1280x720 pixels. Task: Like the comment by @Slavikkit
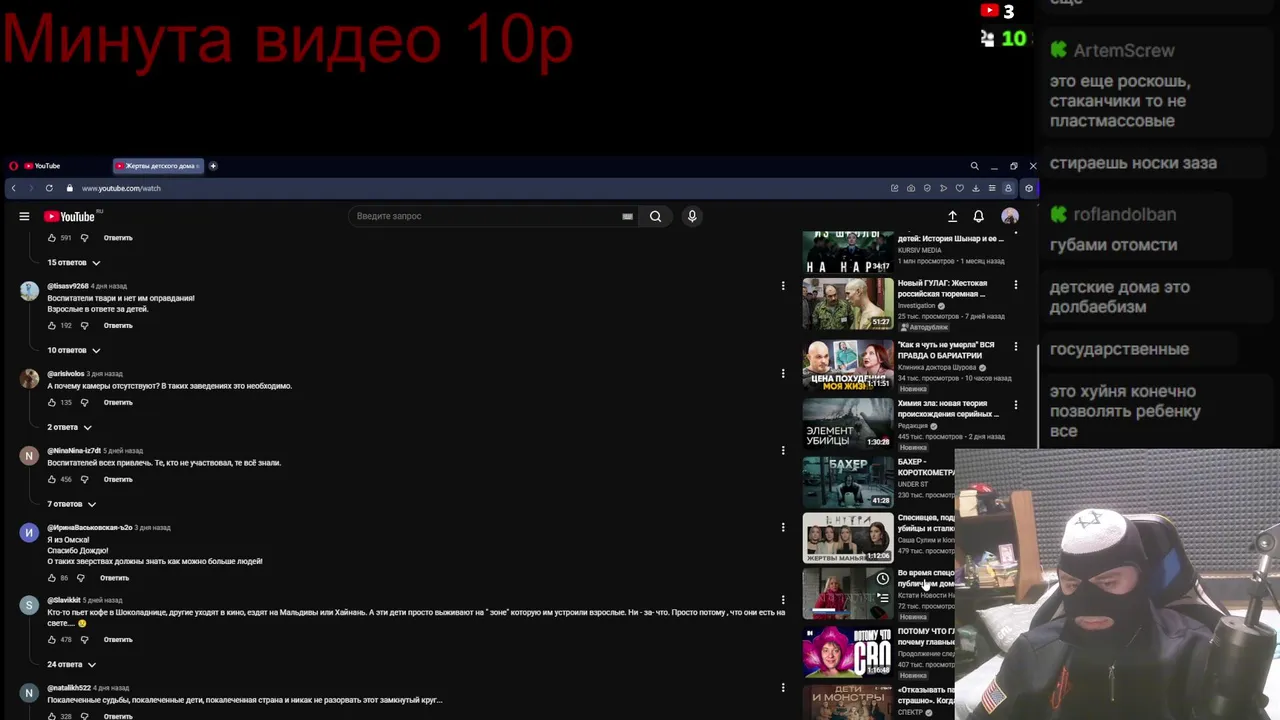coord(52,639)
